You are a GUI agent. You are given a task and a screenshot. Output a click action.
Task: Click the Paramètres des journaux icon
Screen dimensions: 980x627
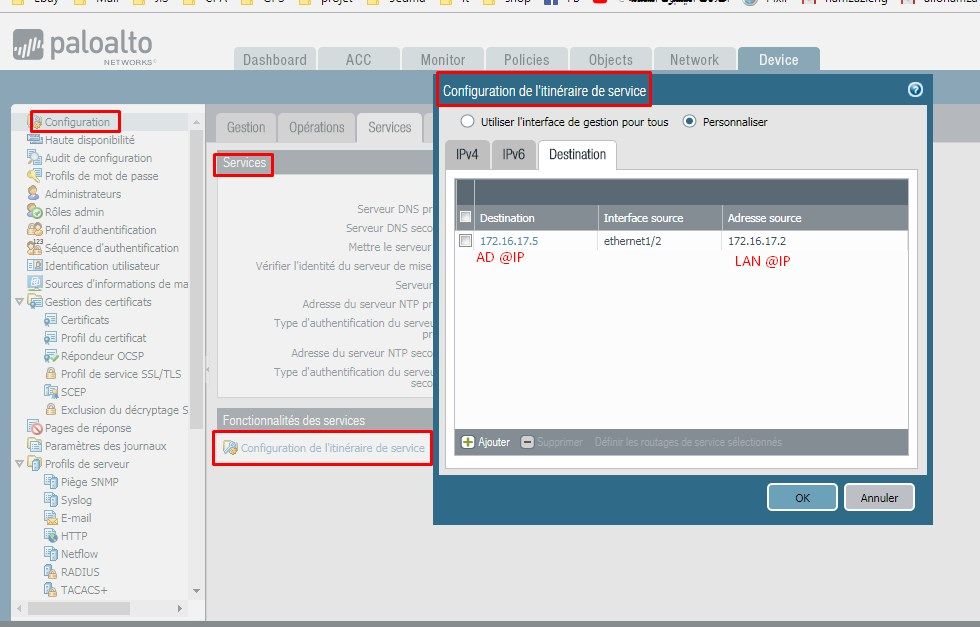pyautogui.click(x=35, y=446)
